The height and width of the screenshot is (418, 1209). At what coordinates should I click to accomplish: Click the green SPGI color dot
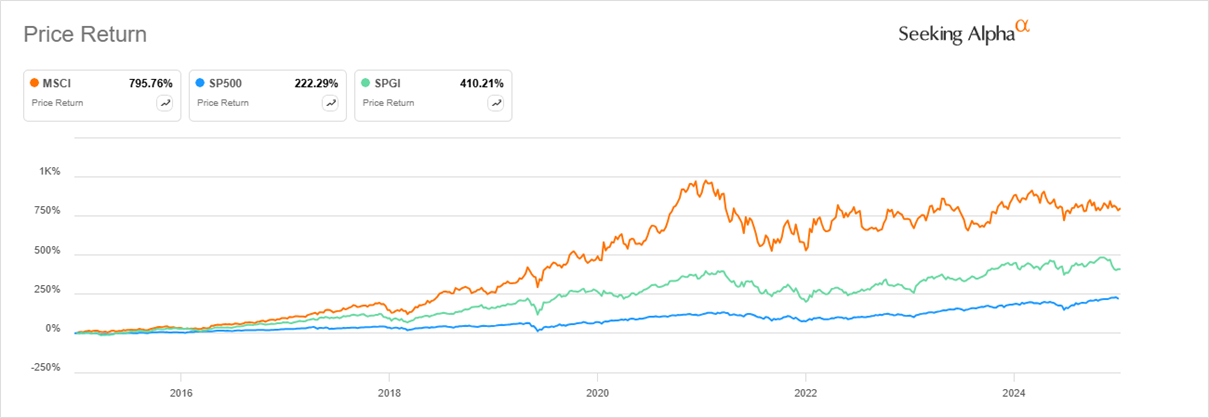[x=366, y=83]
